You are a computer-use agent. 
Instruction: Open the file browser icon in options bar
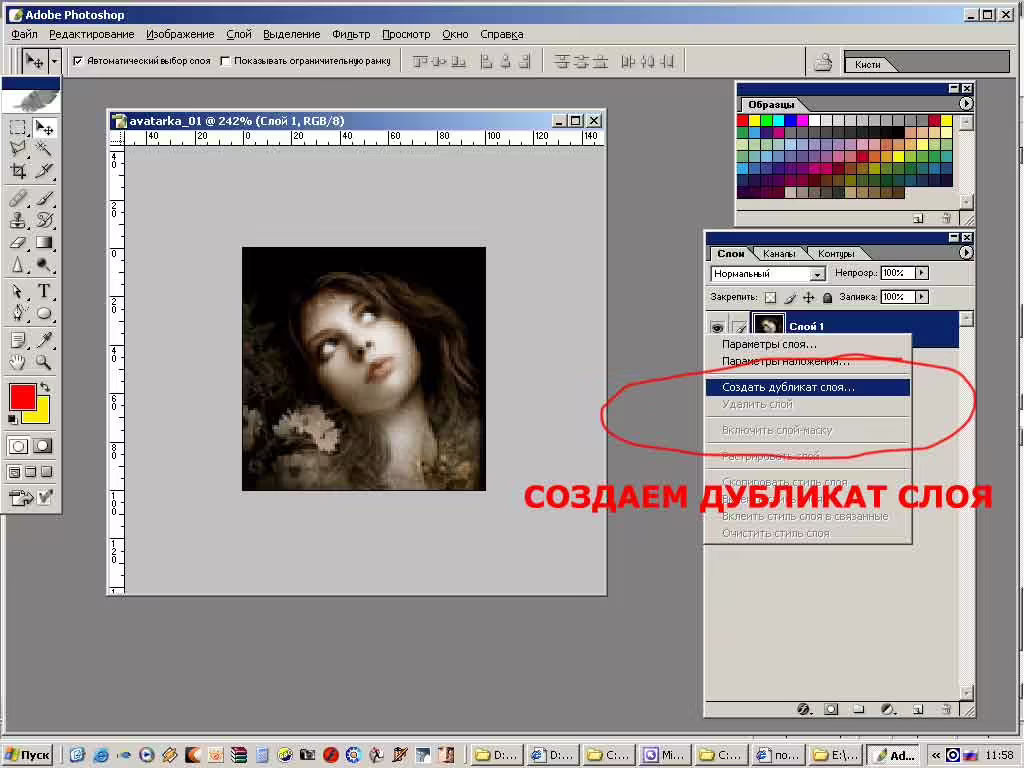[x=823, y=61]
